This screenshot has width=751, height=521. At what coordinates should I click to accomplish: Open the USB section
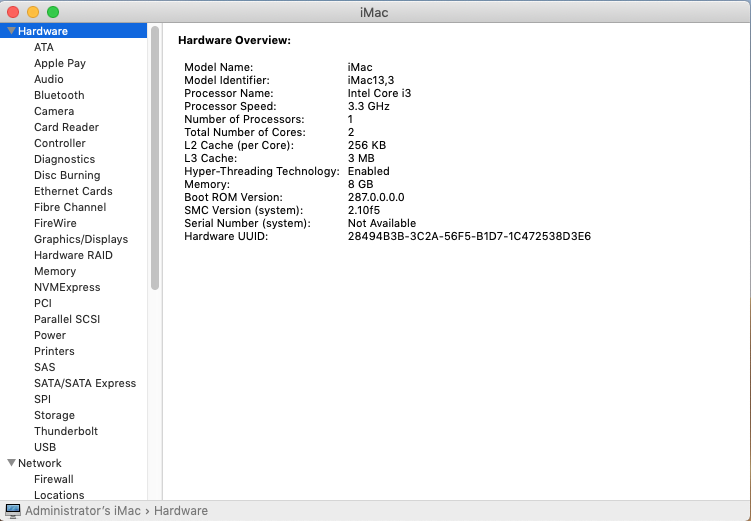pos(45,447)
